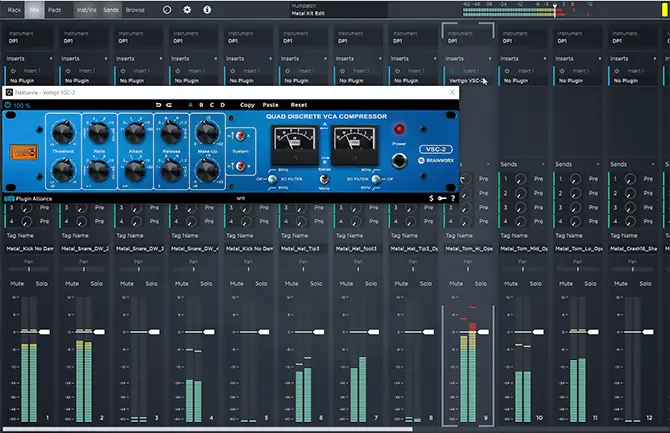Click upper Make-Up knob of VSC-2

tap(207, 132)
